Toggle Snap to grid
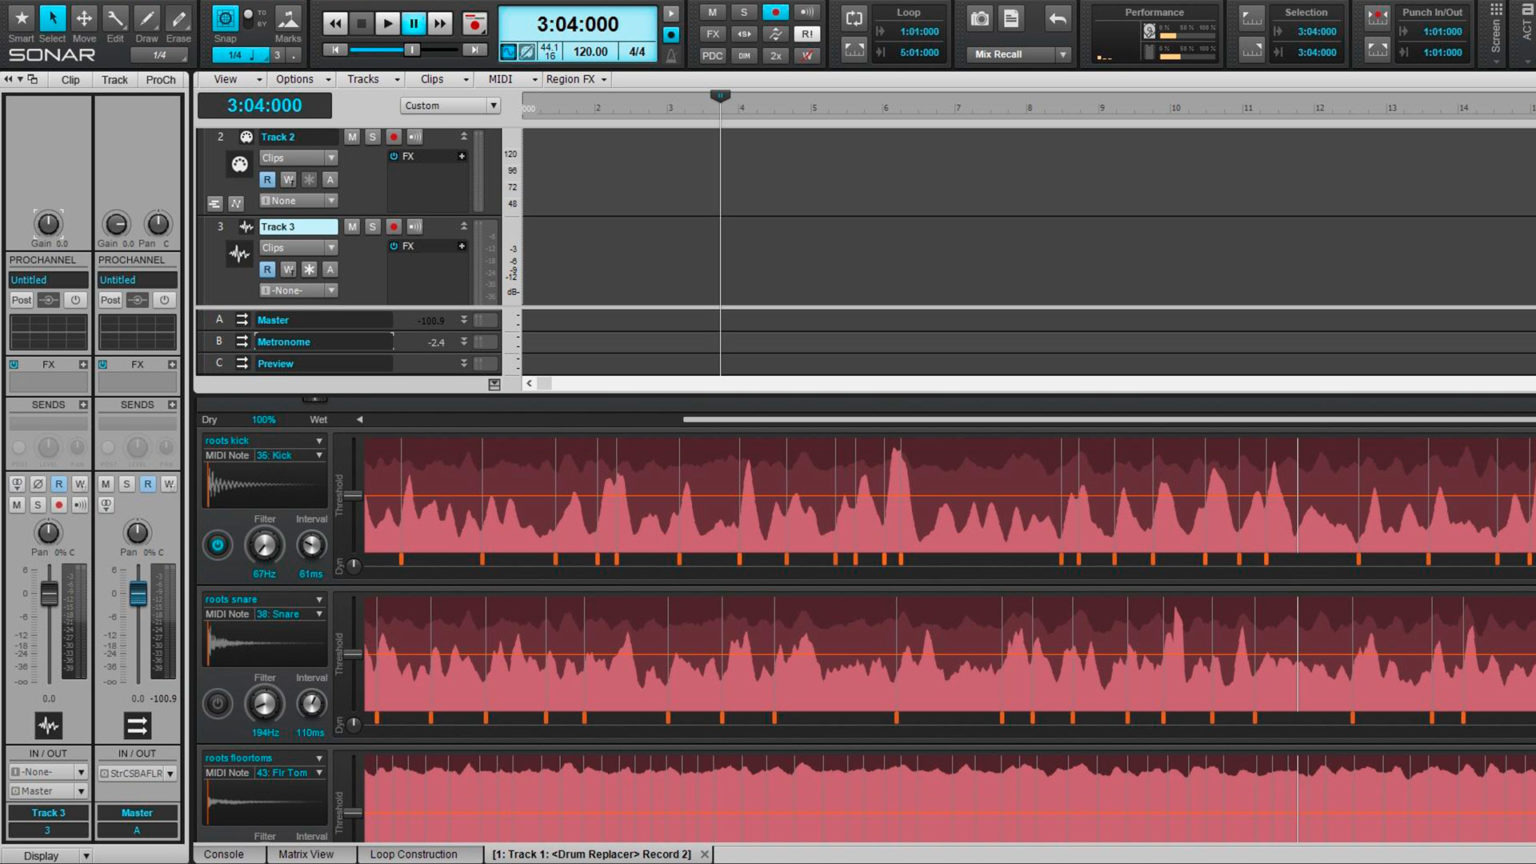The image size is (1536, 864). (225, 19)
